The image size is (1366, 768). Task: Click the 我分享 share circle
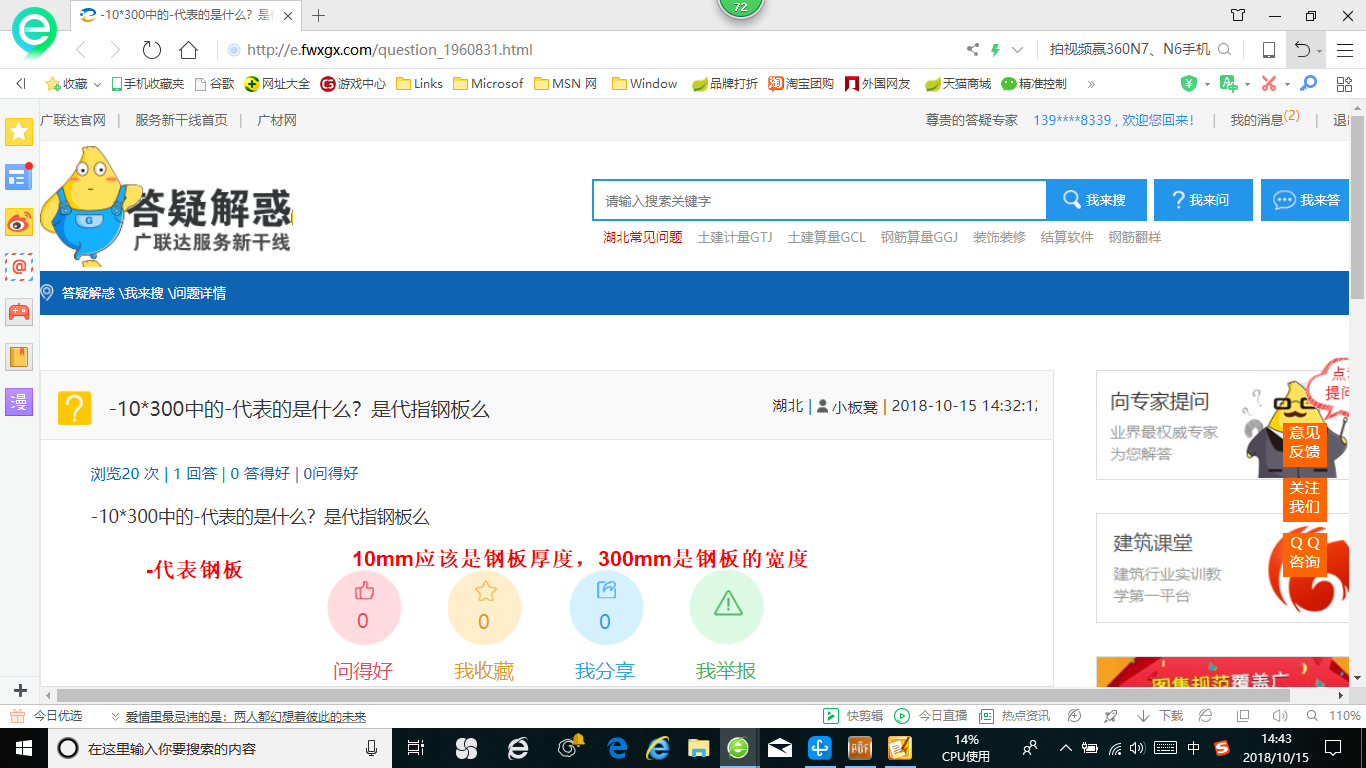(606, 608)
